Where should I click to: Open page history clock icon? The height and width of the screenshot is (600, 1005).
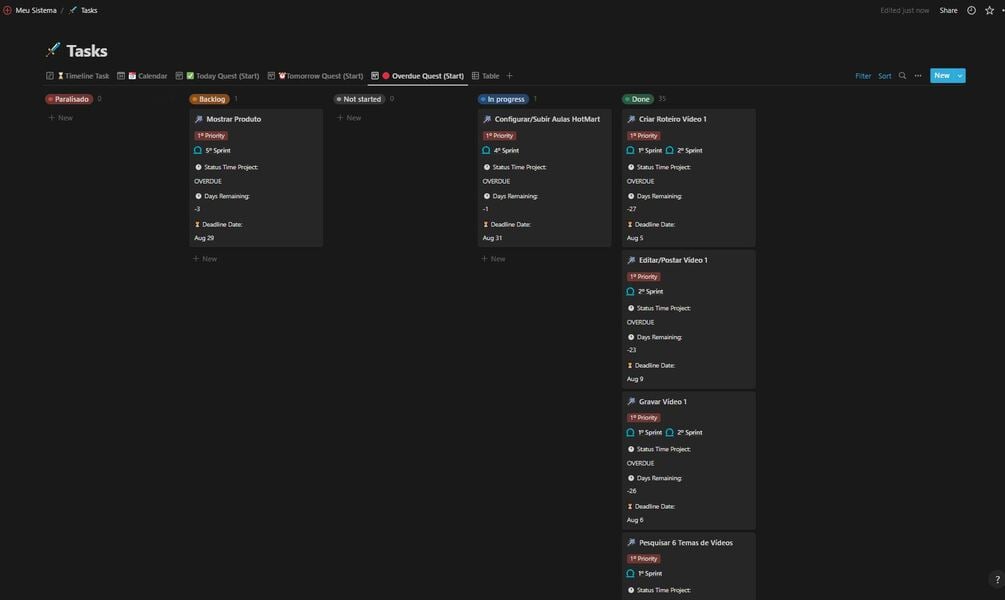[x=971, y=10]
